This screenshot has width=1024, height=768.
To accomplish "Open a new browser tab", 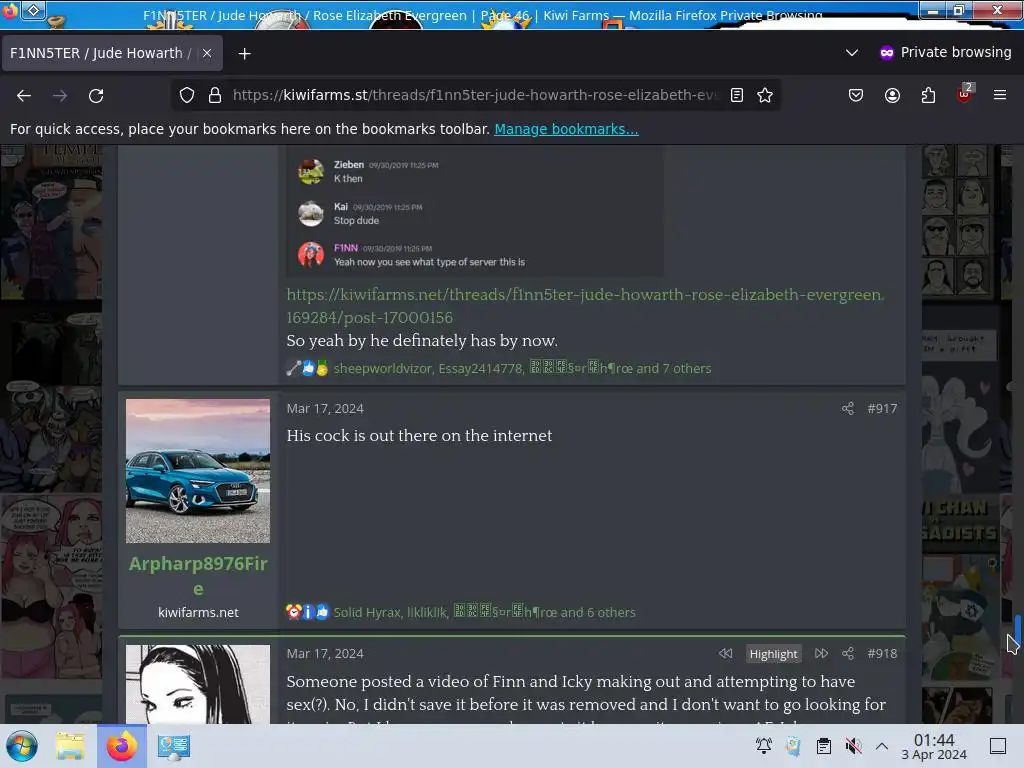I will tap(245, 54).
